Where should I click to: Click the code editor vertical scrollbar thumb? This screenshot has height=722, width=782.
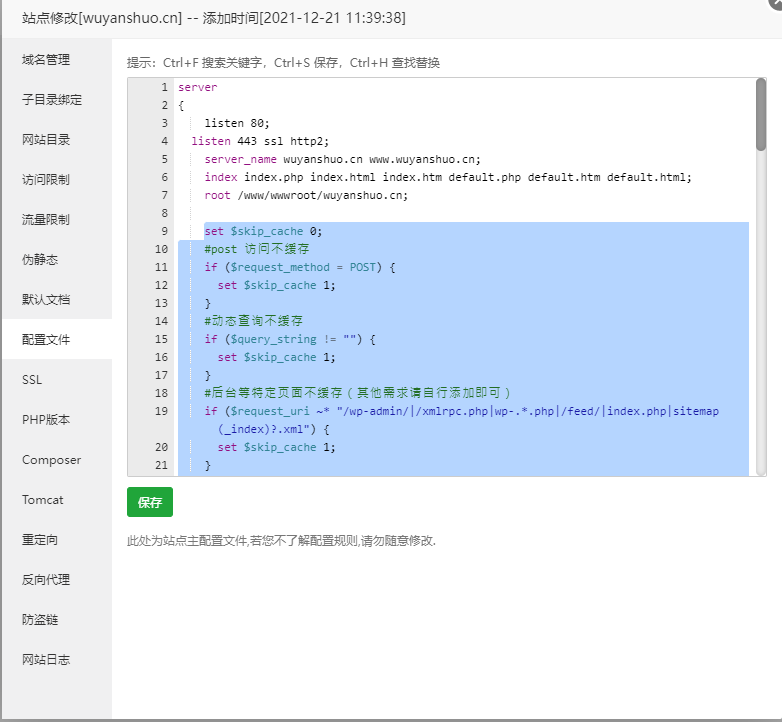761,114
